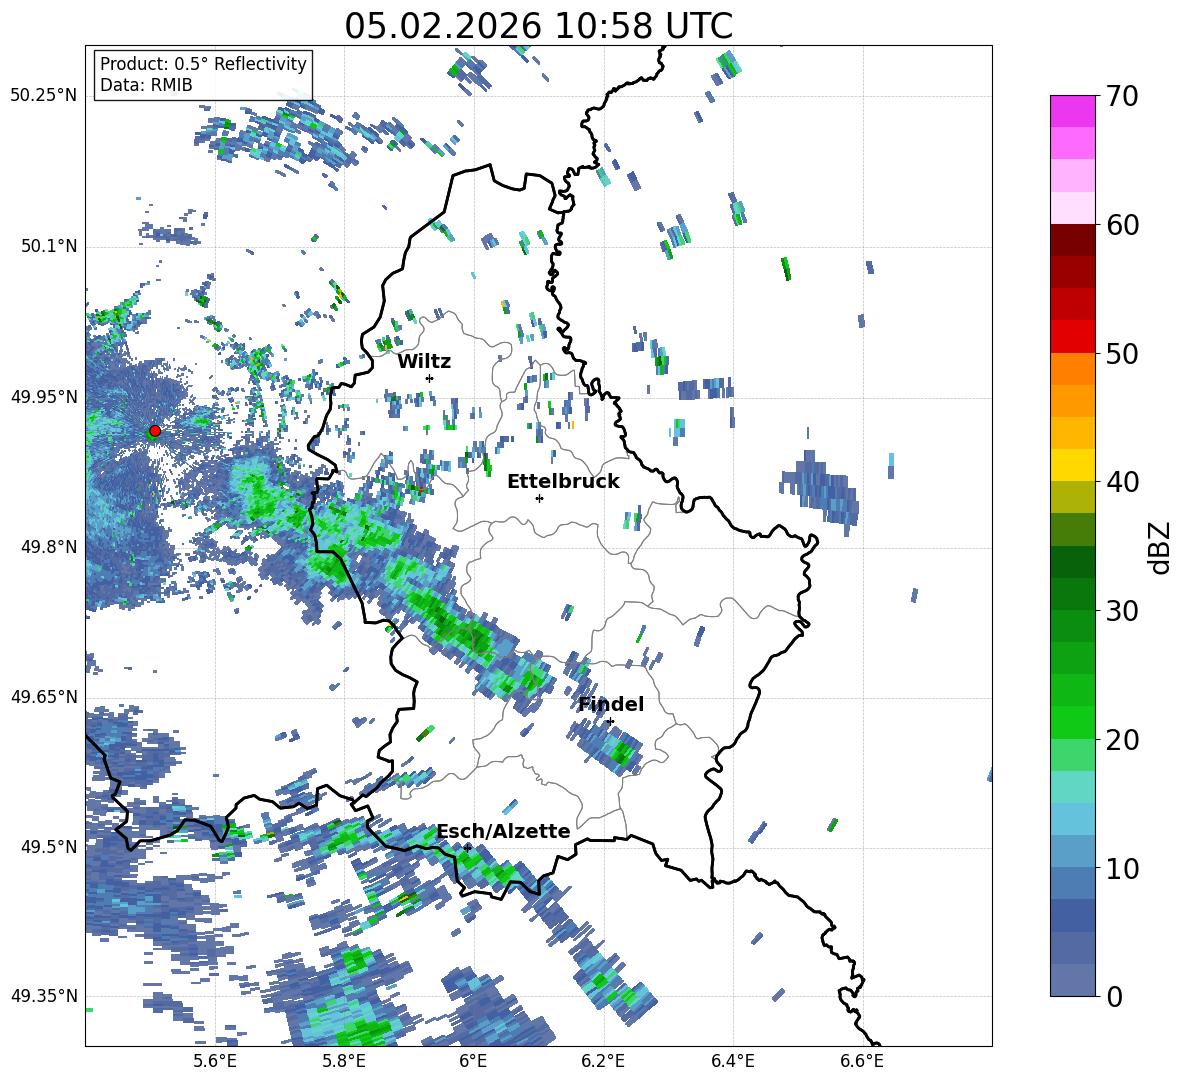Click the 6°E longitude tick label
The image size is (1184, 1081).
coord(473,1061)
